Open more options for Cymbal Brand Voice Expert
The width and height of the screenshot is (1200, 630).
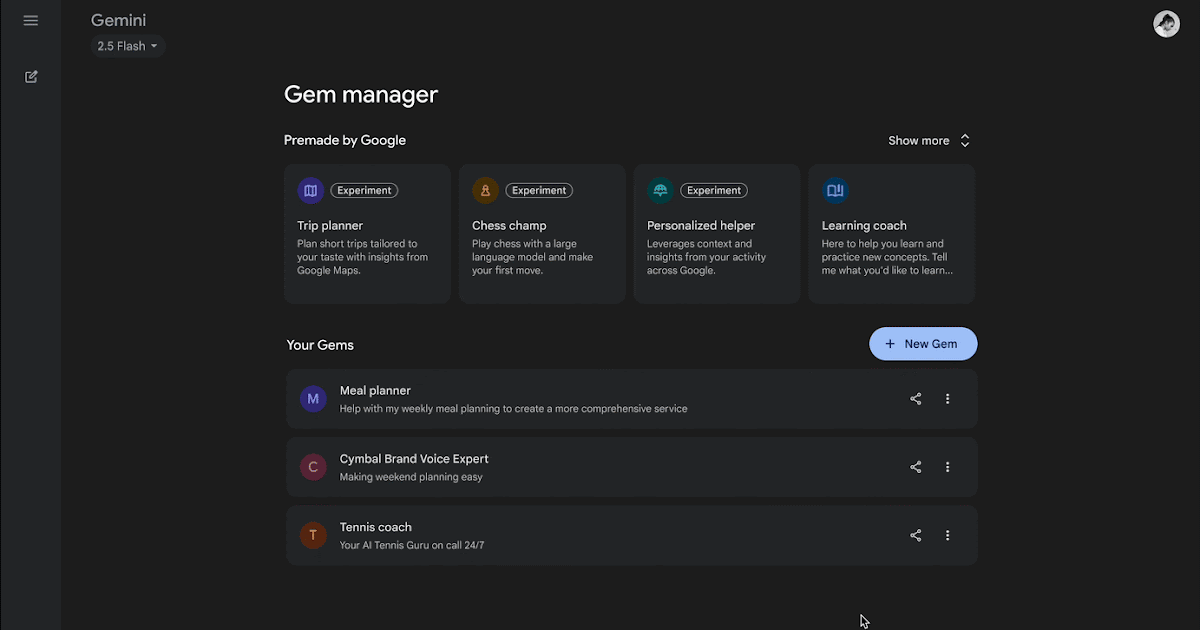click(947, 467)
